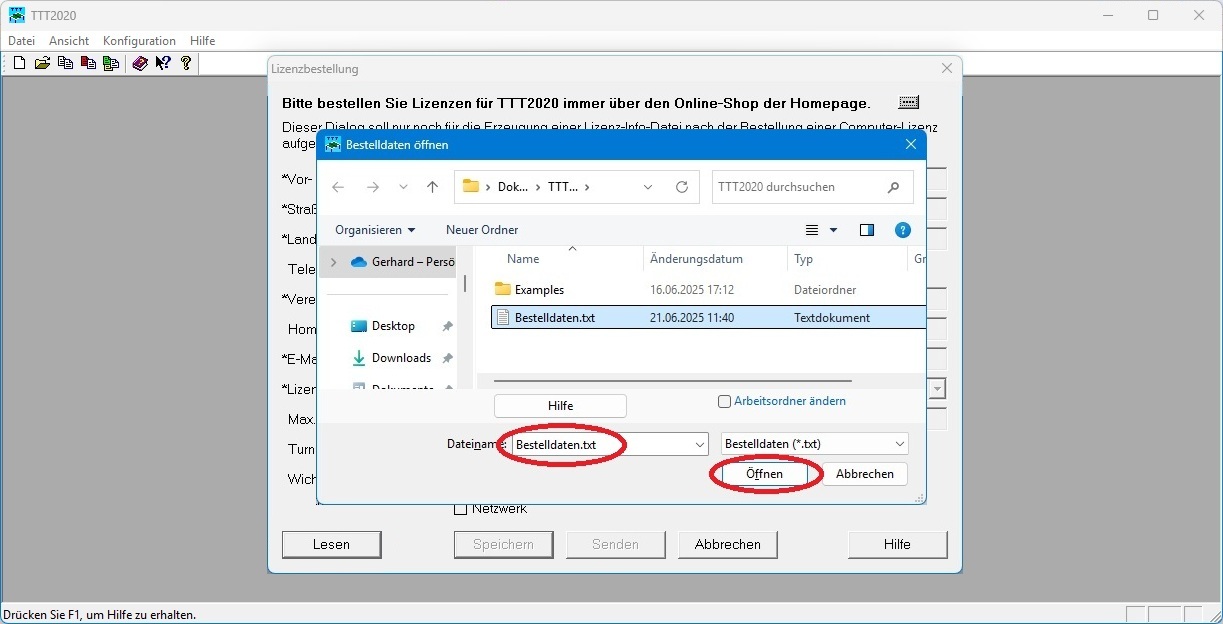This screenshot has height=624, width=1223.
Task: Click the OneDrive cloud icon for Gerhard
Action: pos(359,262)
